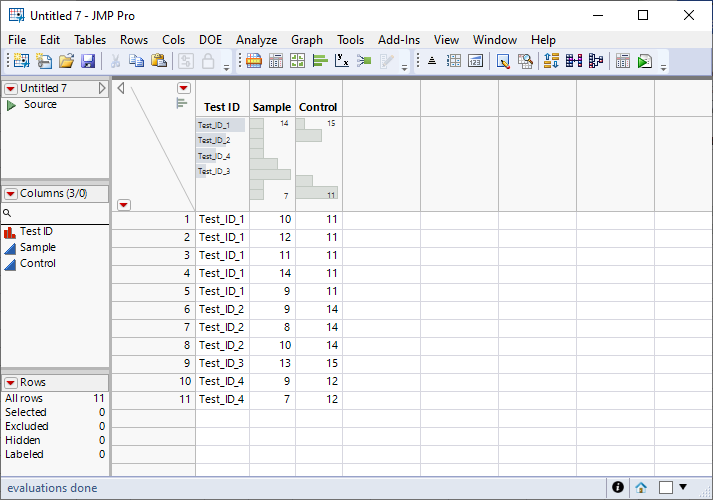The image size is (713, 500).
Task: Open the column header red triangle menu
Action: click(x=184, y=88)
